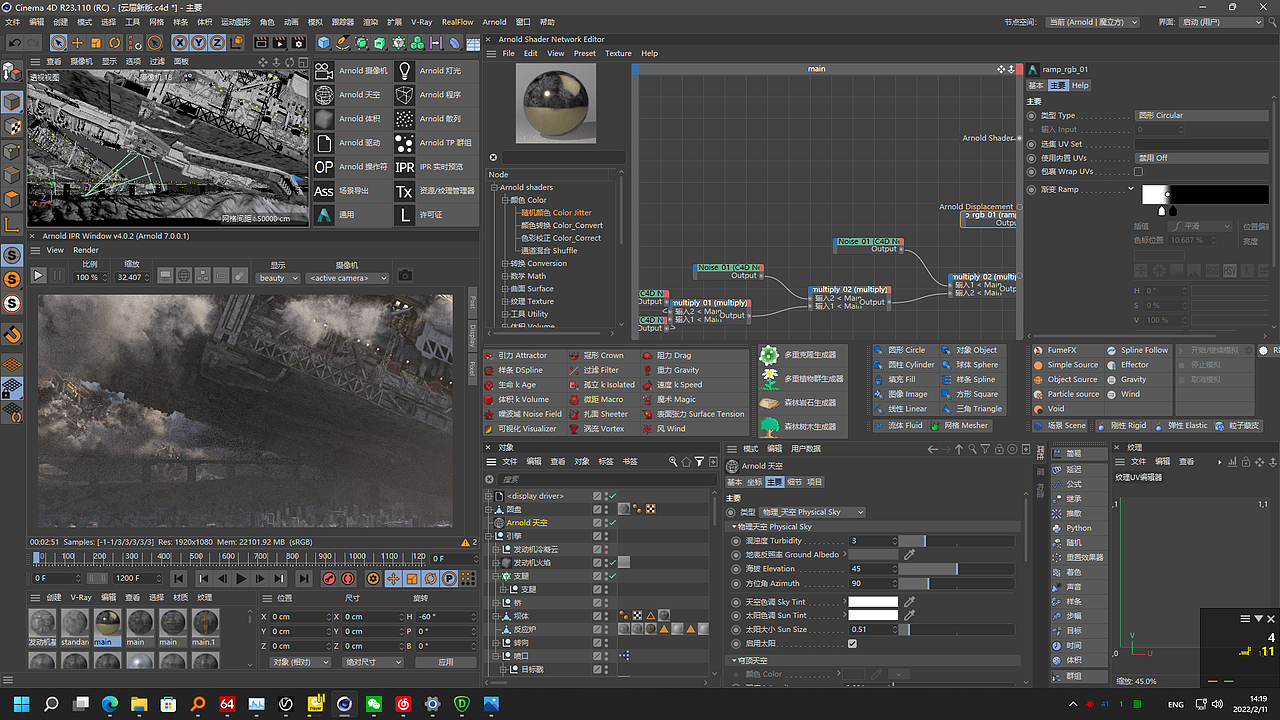Image resolution: width=1280 pixels, height=720 pixels.
Task: Open WeChat from the Windows taskbar
Action: pyautogui.click(x=376, y=704)
